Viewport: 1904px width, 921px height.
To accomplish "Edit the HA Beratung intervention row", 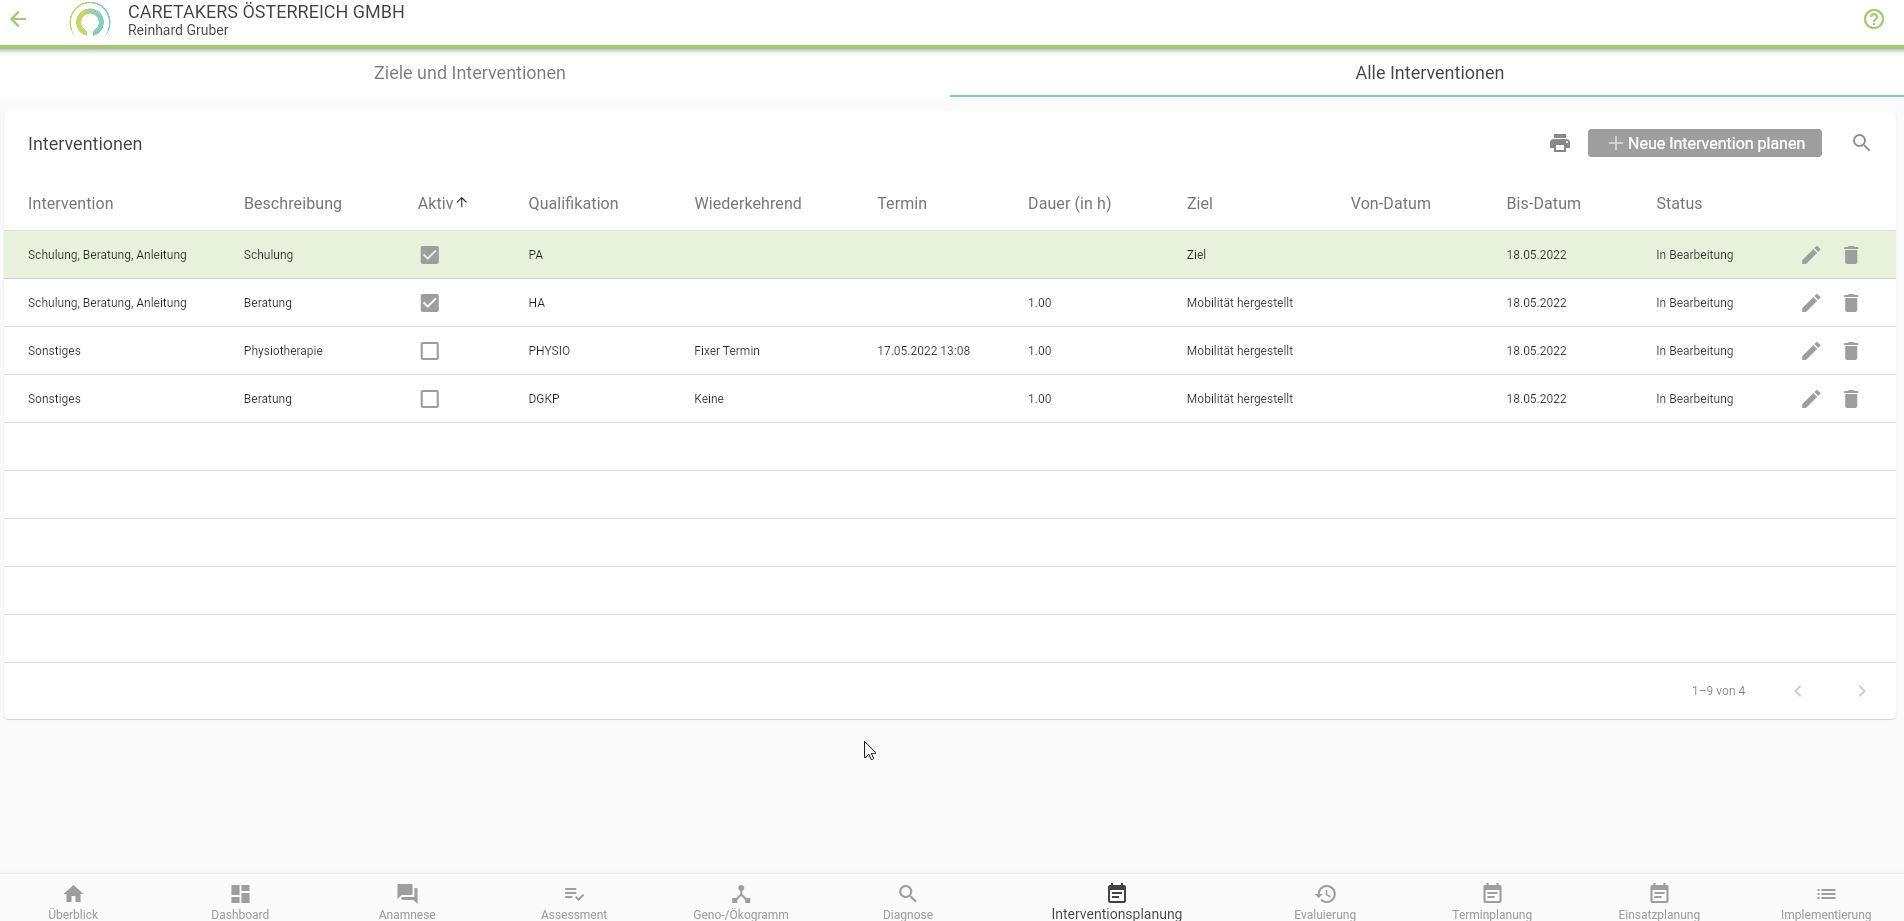I will click(x=1810, y=303).
